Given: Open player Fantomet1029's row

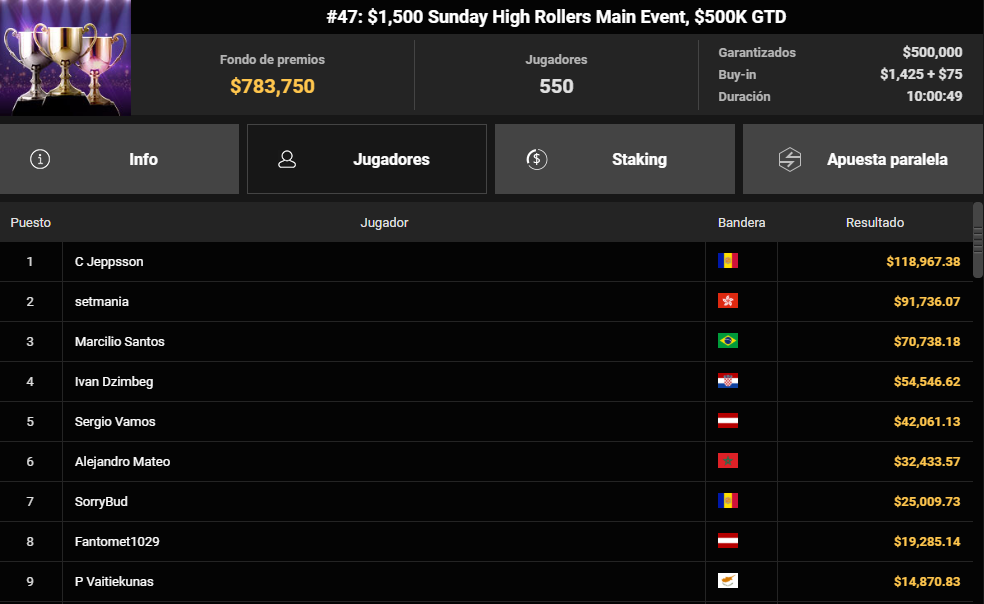Looking at the screenshot, I should [117, 541].
